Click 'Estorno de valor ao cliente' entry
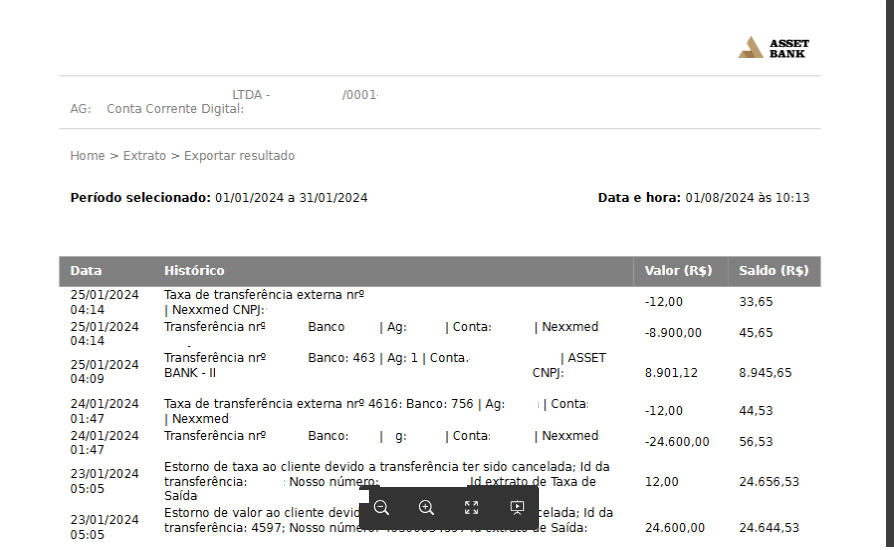Image resolution: width=894 pixels, height=550 pixels. 388,520
